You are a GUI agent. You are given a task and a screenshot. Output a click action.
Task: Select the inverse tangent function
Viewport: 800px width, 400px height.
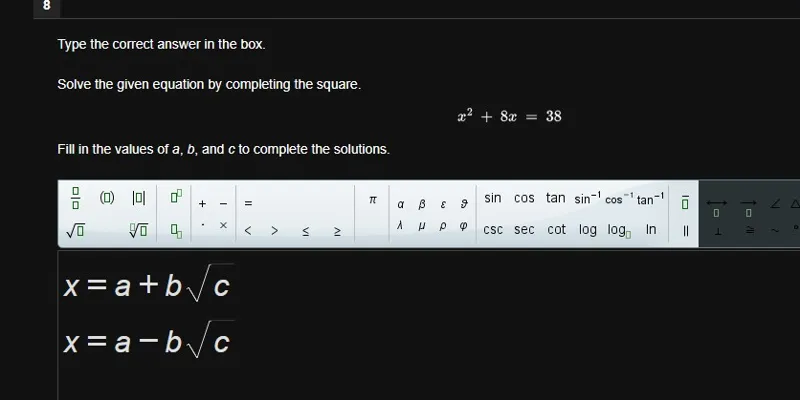(x=651, y=199)
